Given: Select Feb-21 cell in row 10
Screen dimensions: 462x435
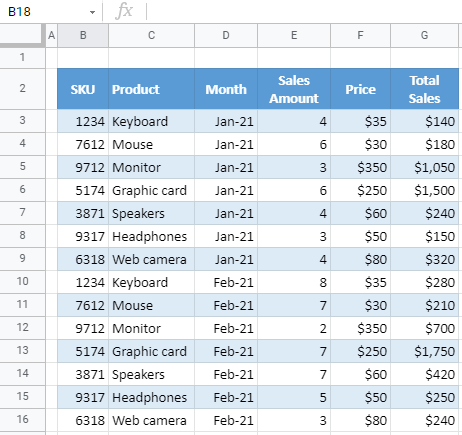Looking at the screenshot, I should pos(226,282).
